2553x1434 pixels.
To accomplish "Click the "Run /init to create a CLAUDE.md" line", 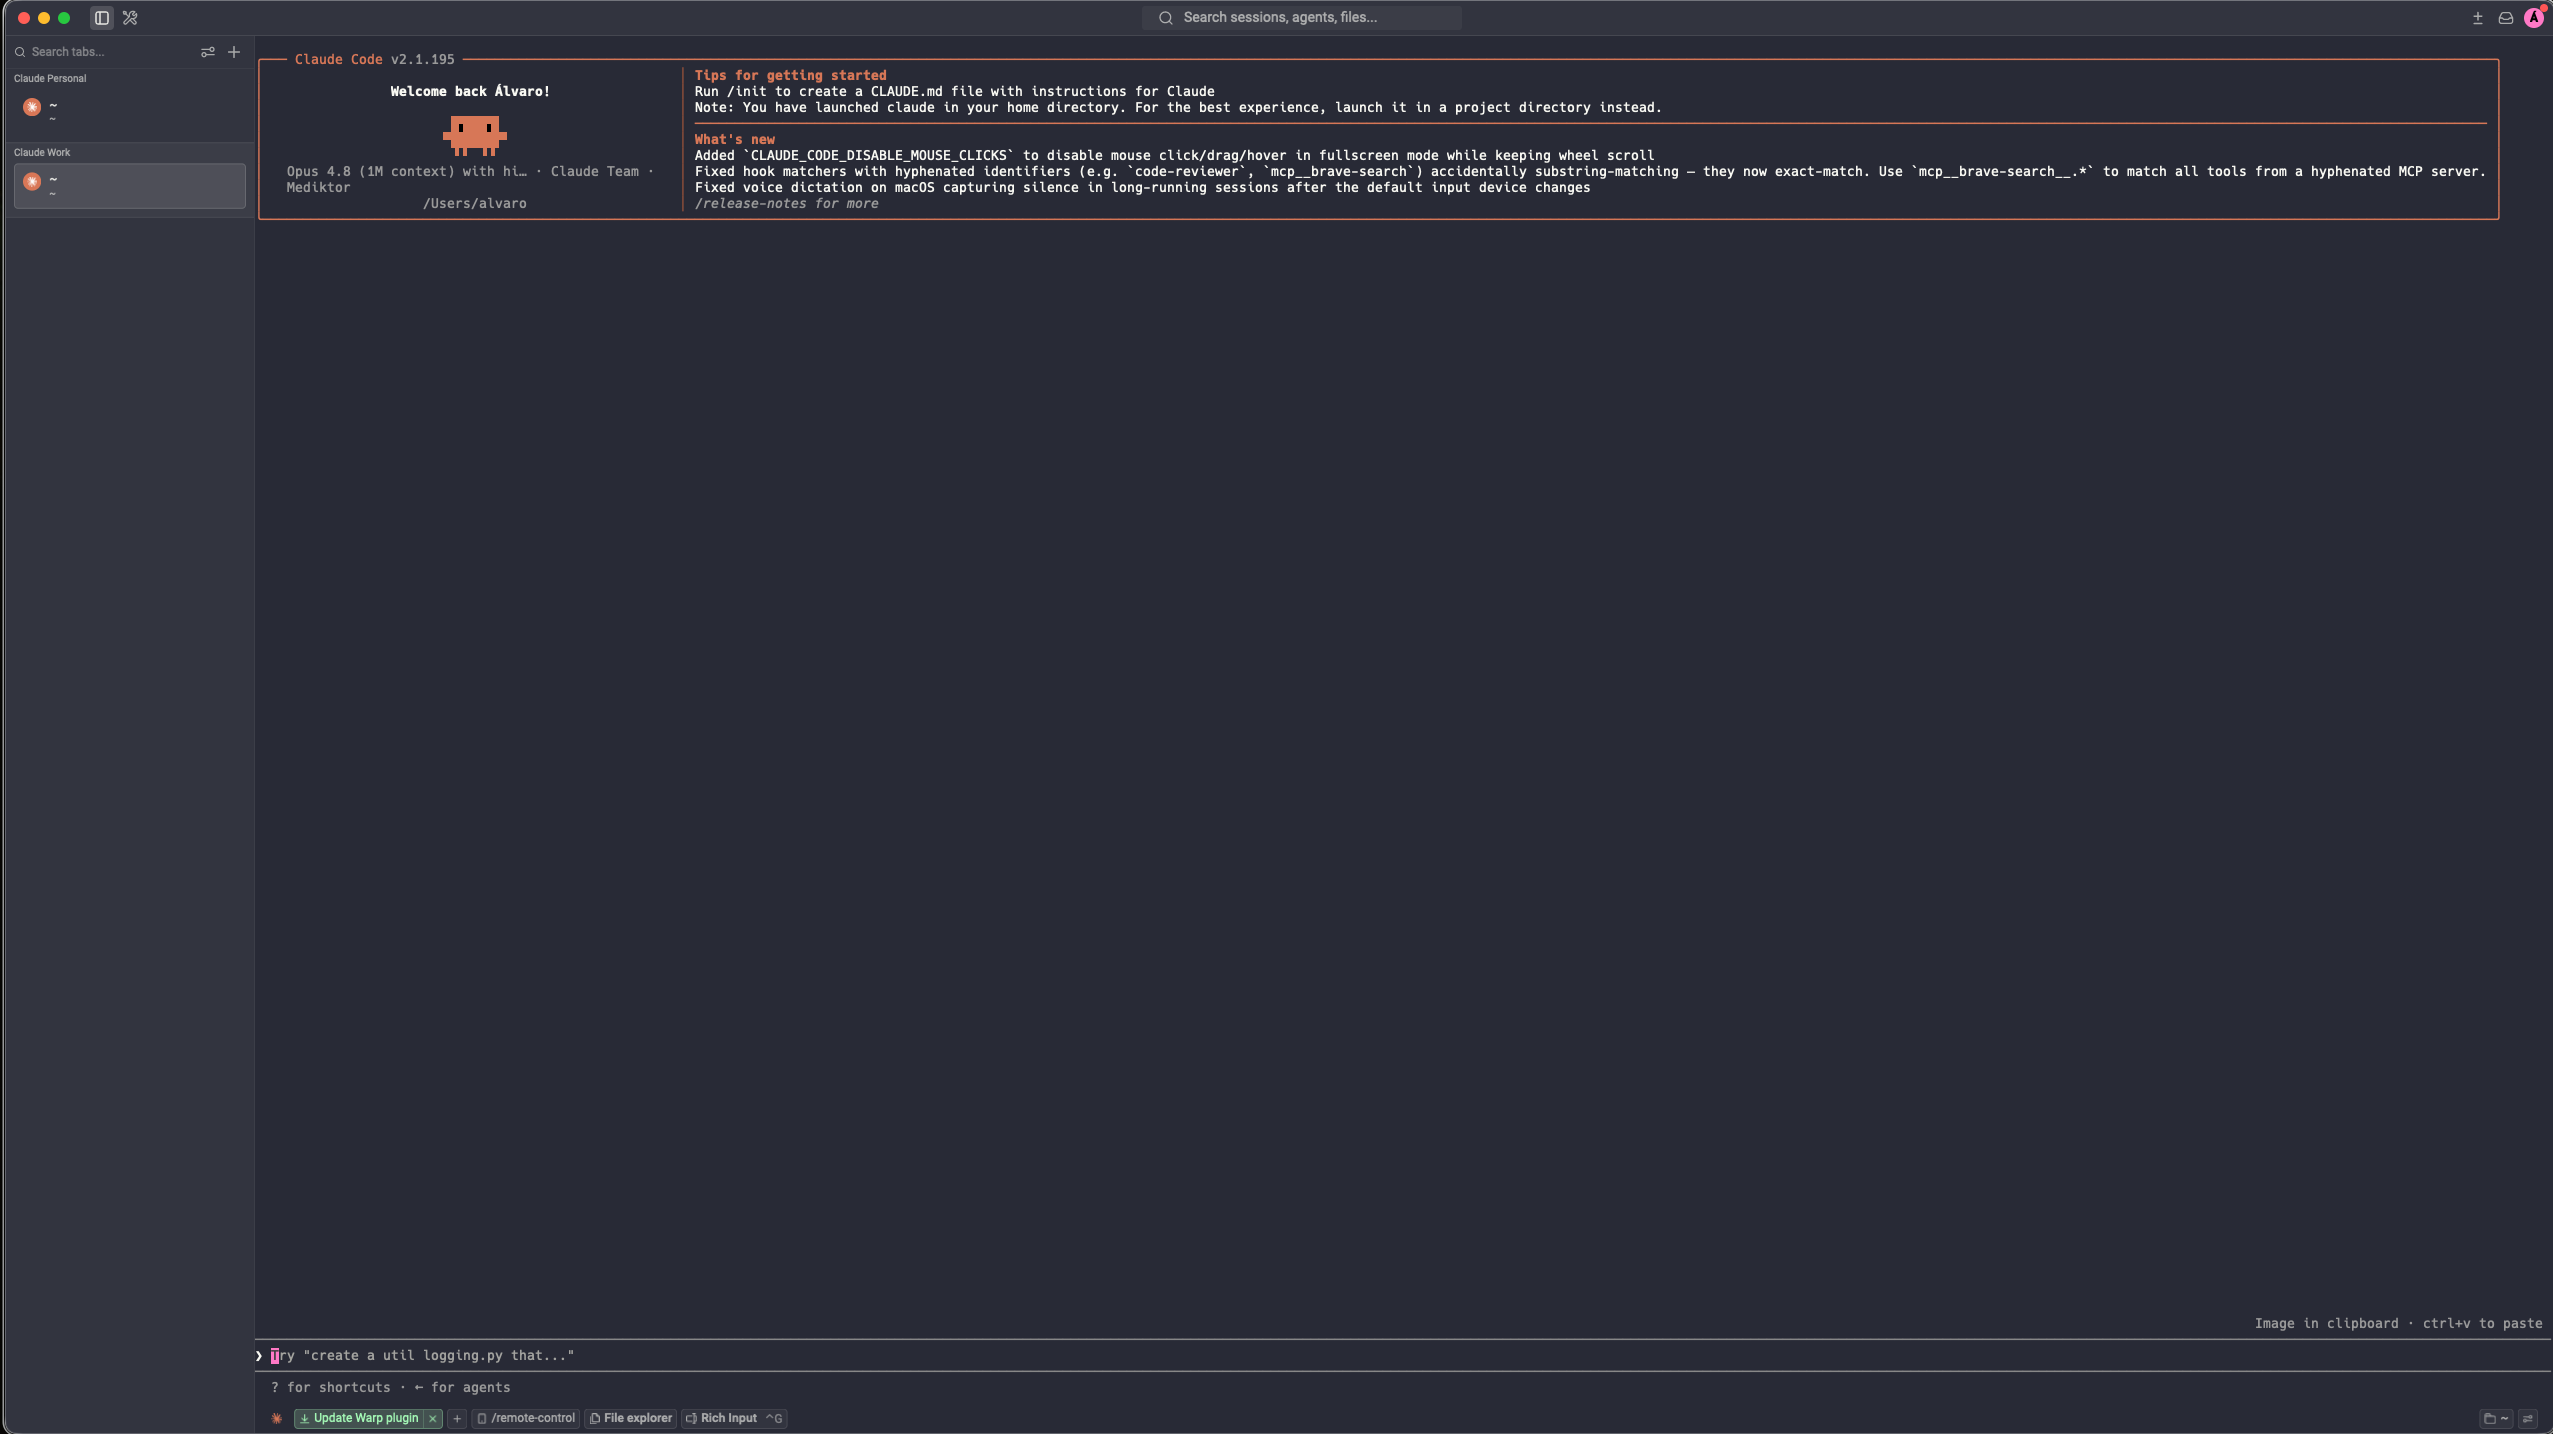I will coord(954,91).
